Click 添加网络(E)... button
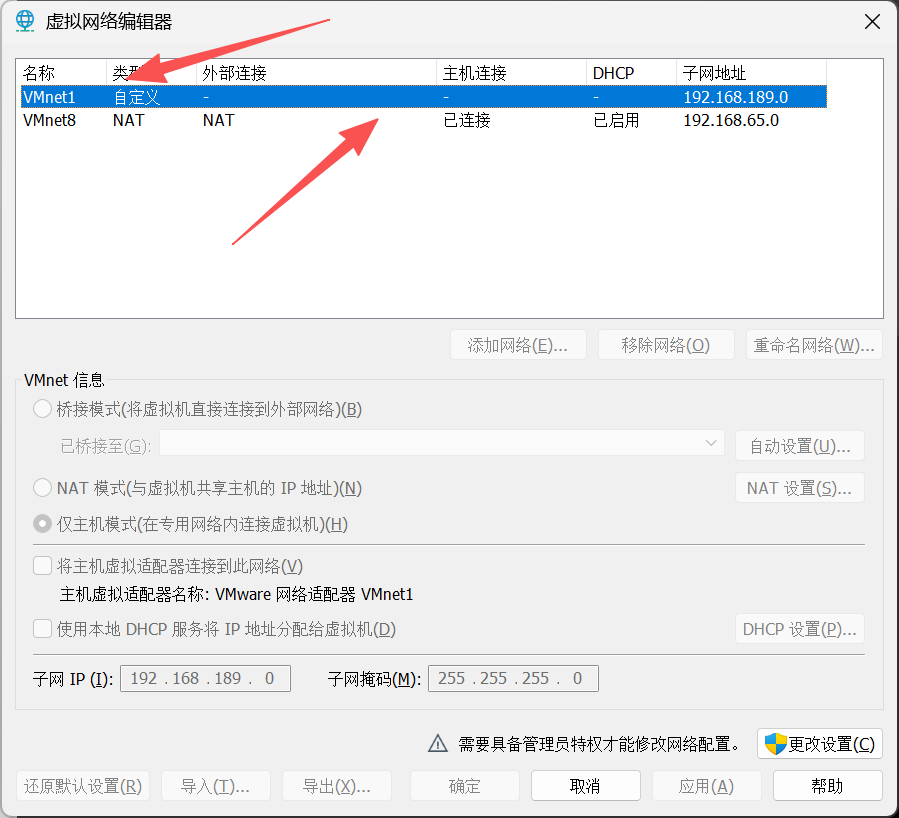The height and width of the screenshot is (818, 899). coord(518,345)
